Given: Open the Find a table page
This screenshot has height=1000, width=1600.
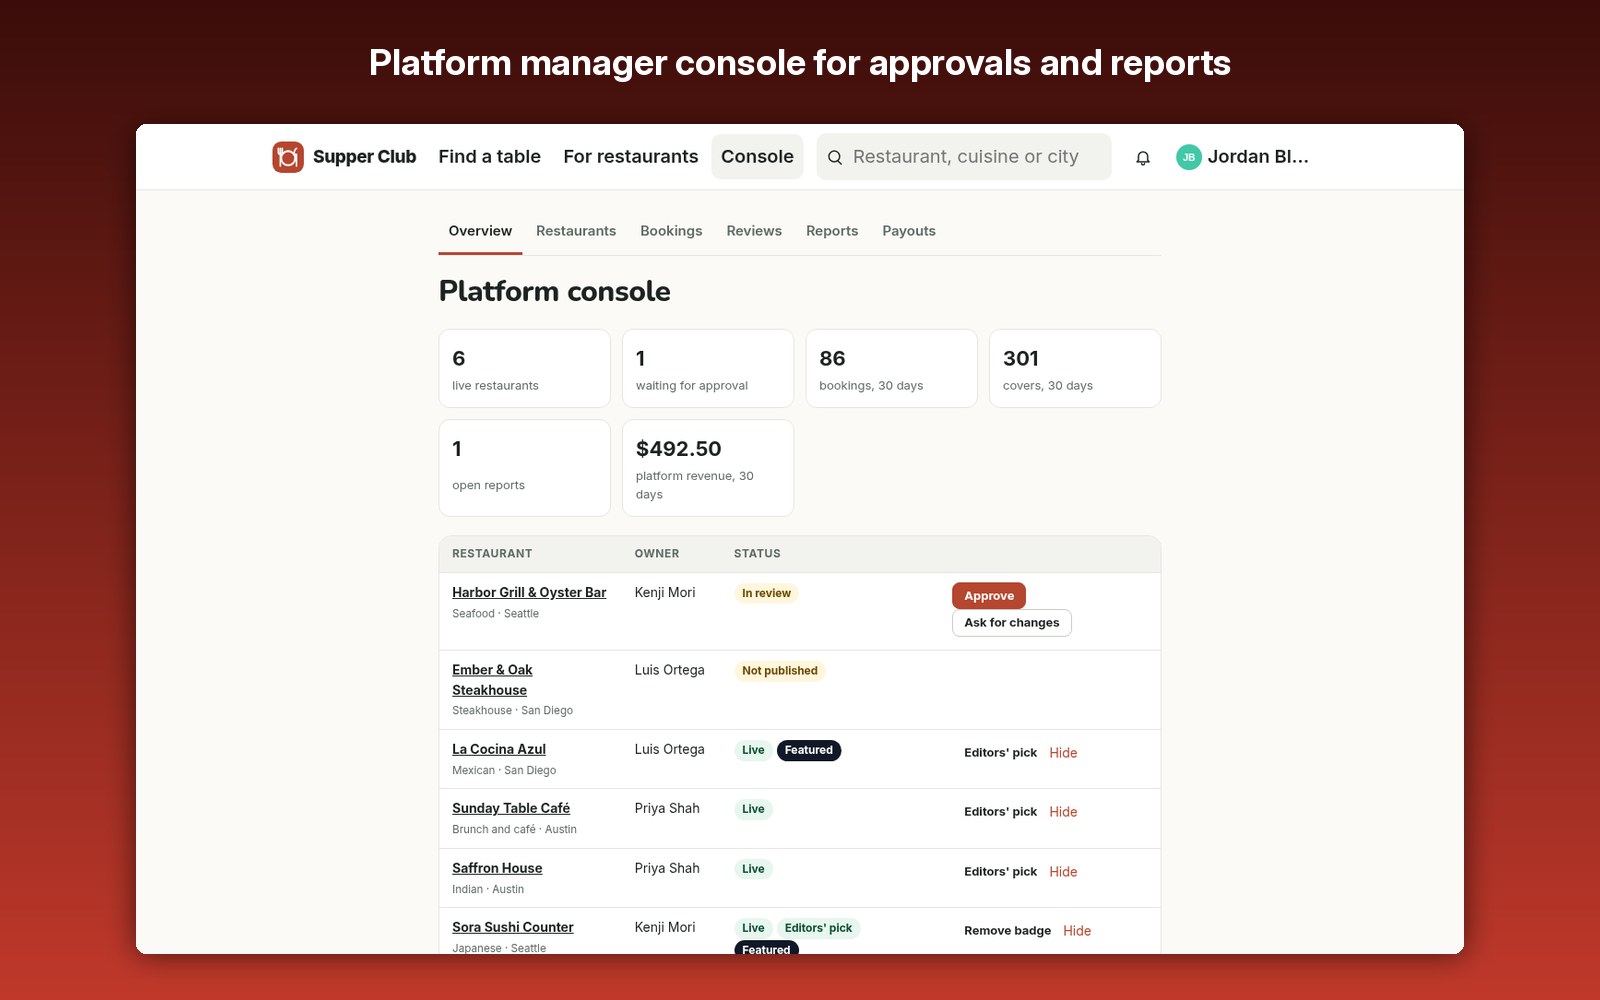Looking at the screenshot, I should tap(489, 157).
